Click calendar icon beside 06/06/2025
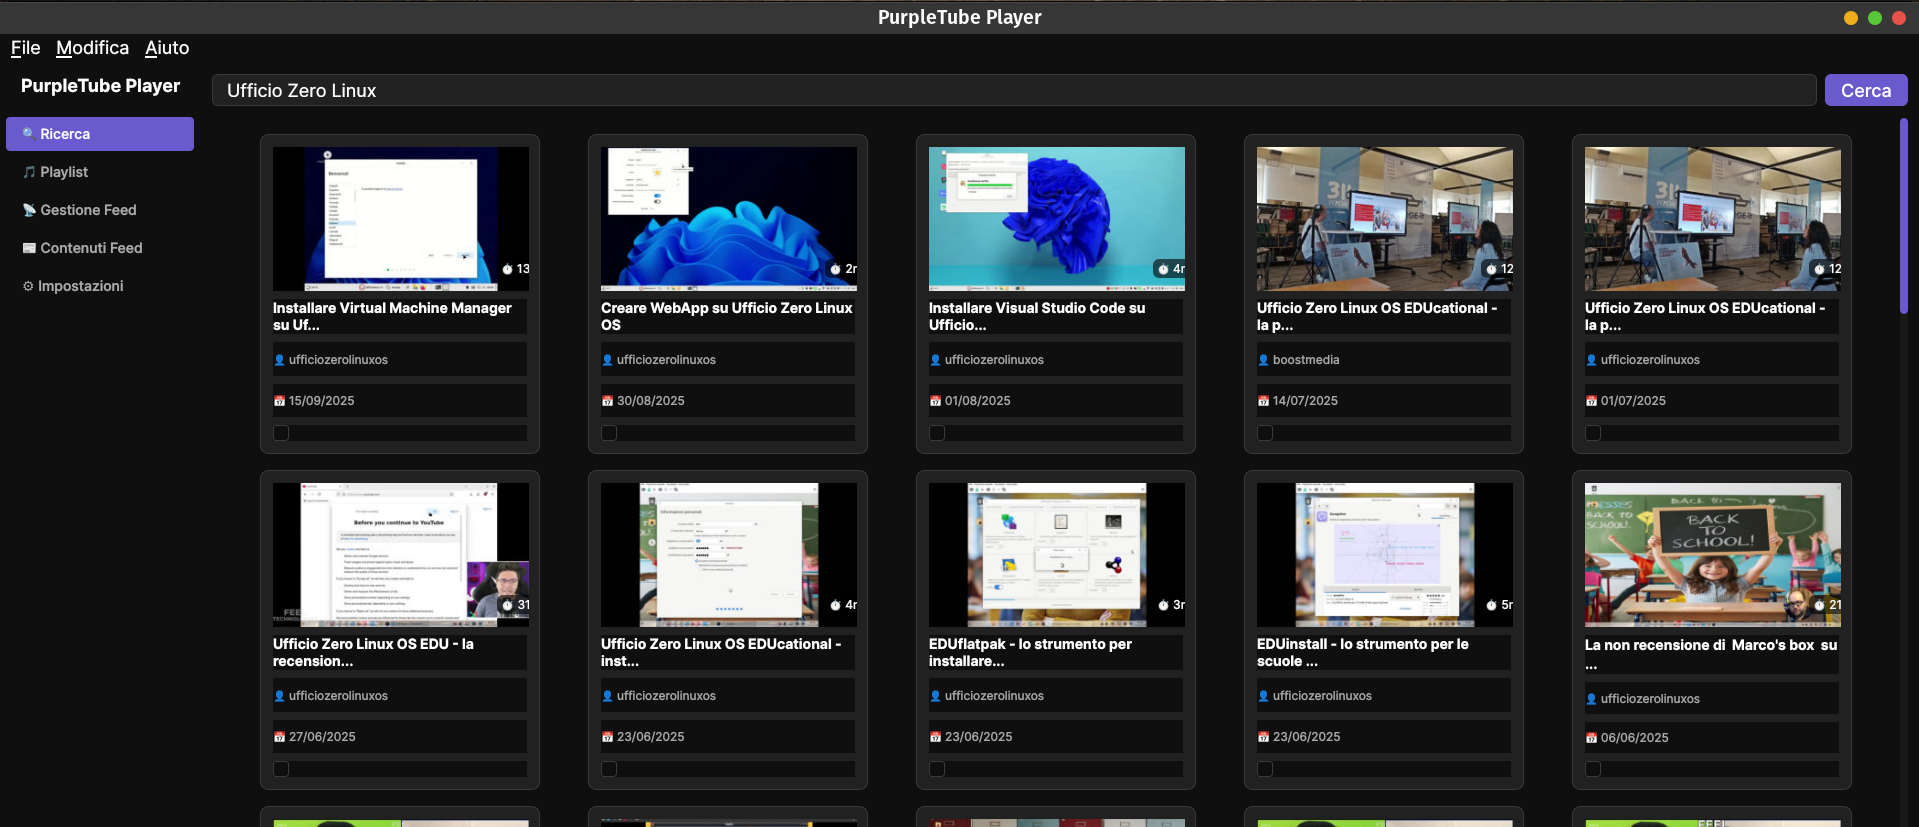Viewport: 1919px width, 827px height. tap(1591, 738)
